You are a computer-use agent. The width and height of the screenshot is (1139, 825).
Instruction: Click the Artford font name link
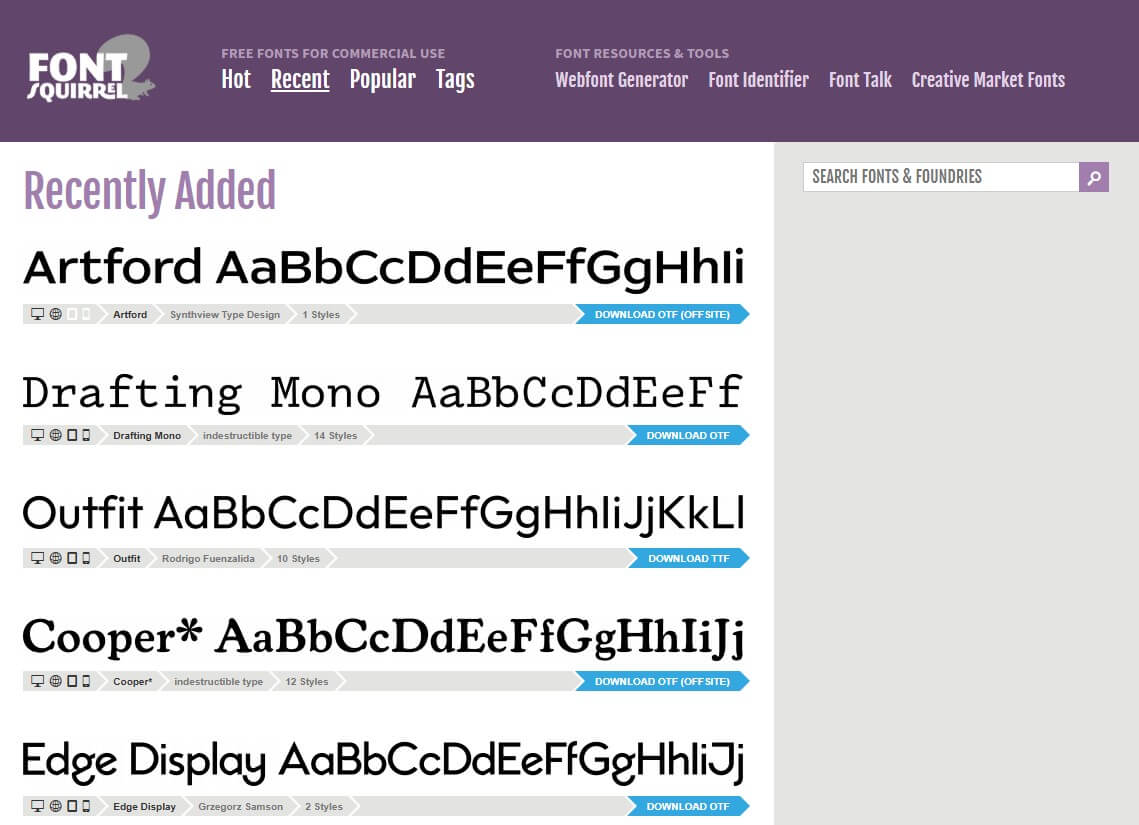[130, 314]
